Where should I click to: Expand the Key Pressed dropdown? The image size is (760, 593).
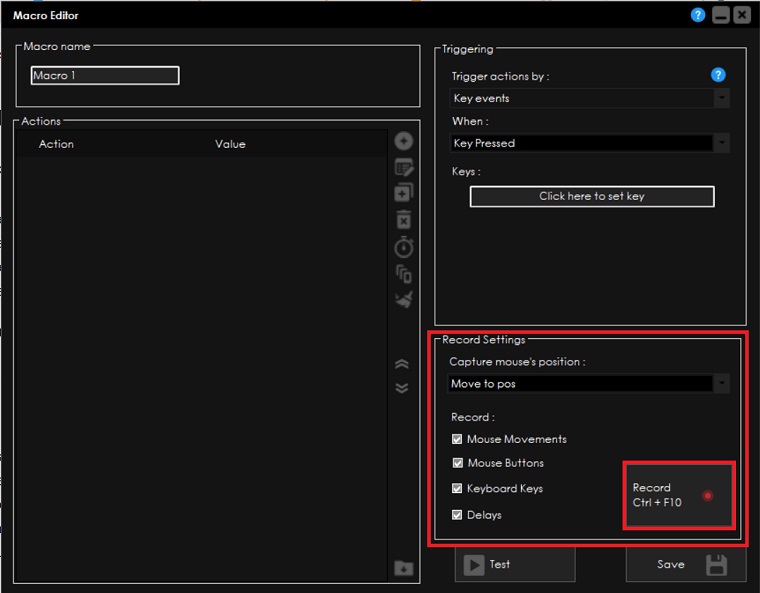click(x=589, y=143)
